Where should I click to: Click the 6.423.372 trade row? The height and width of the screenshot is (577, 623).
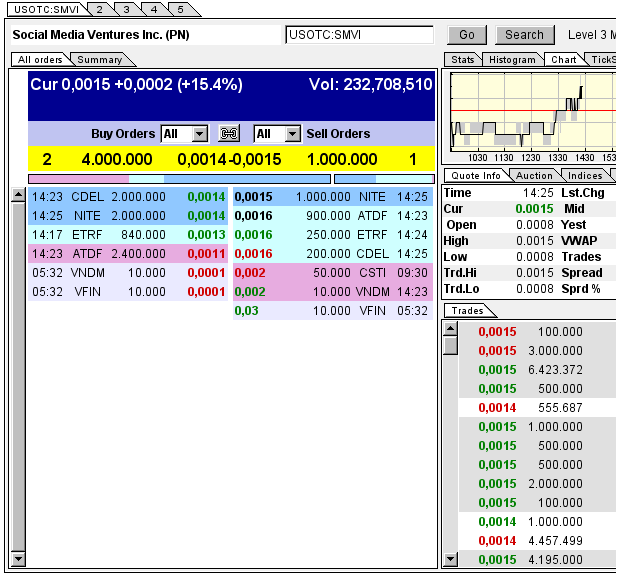tap(537, 370)
